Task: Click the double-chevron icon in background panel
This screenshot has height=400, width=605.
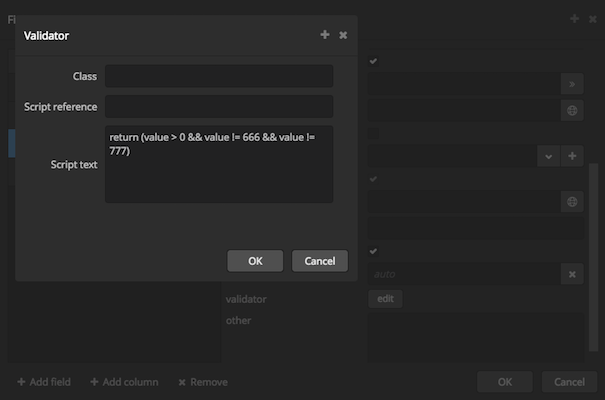Action: coord(572,84)
